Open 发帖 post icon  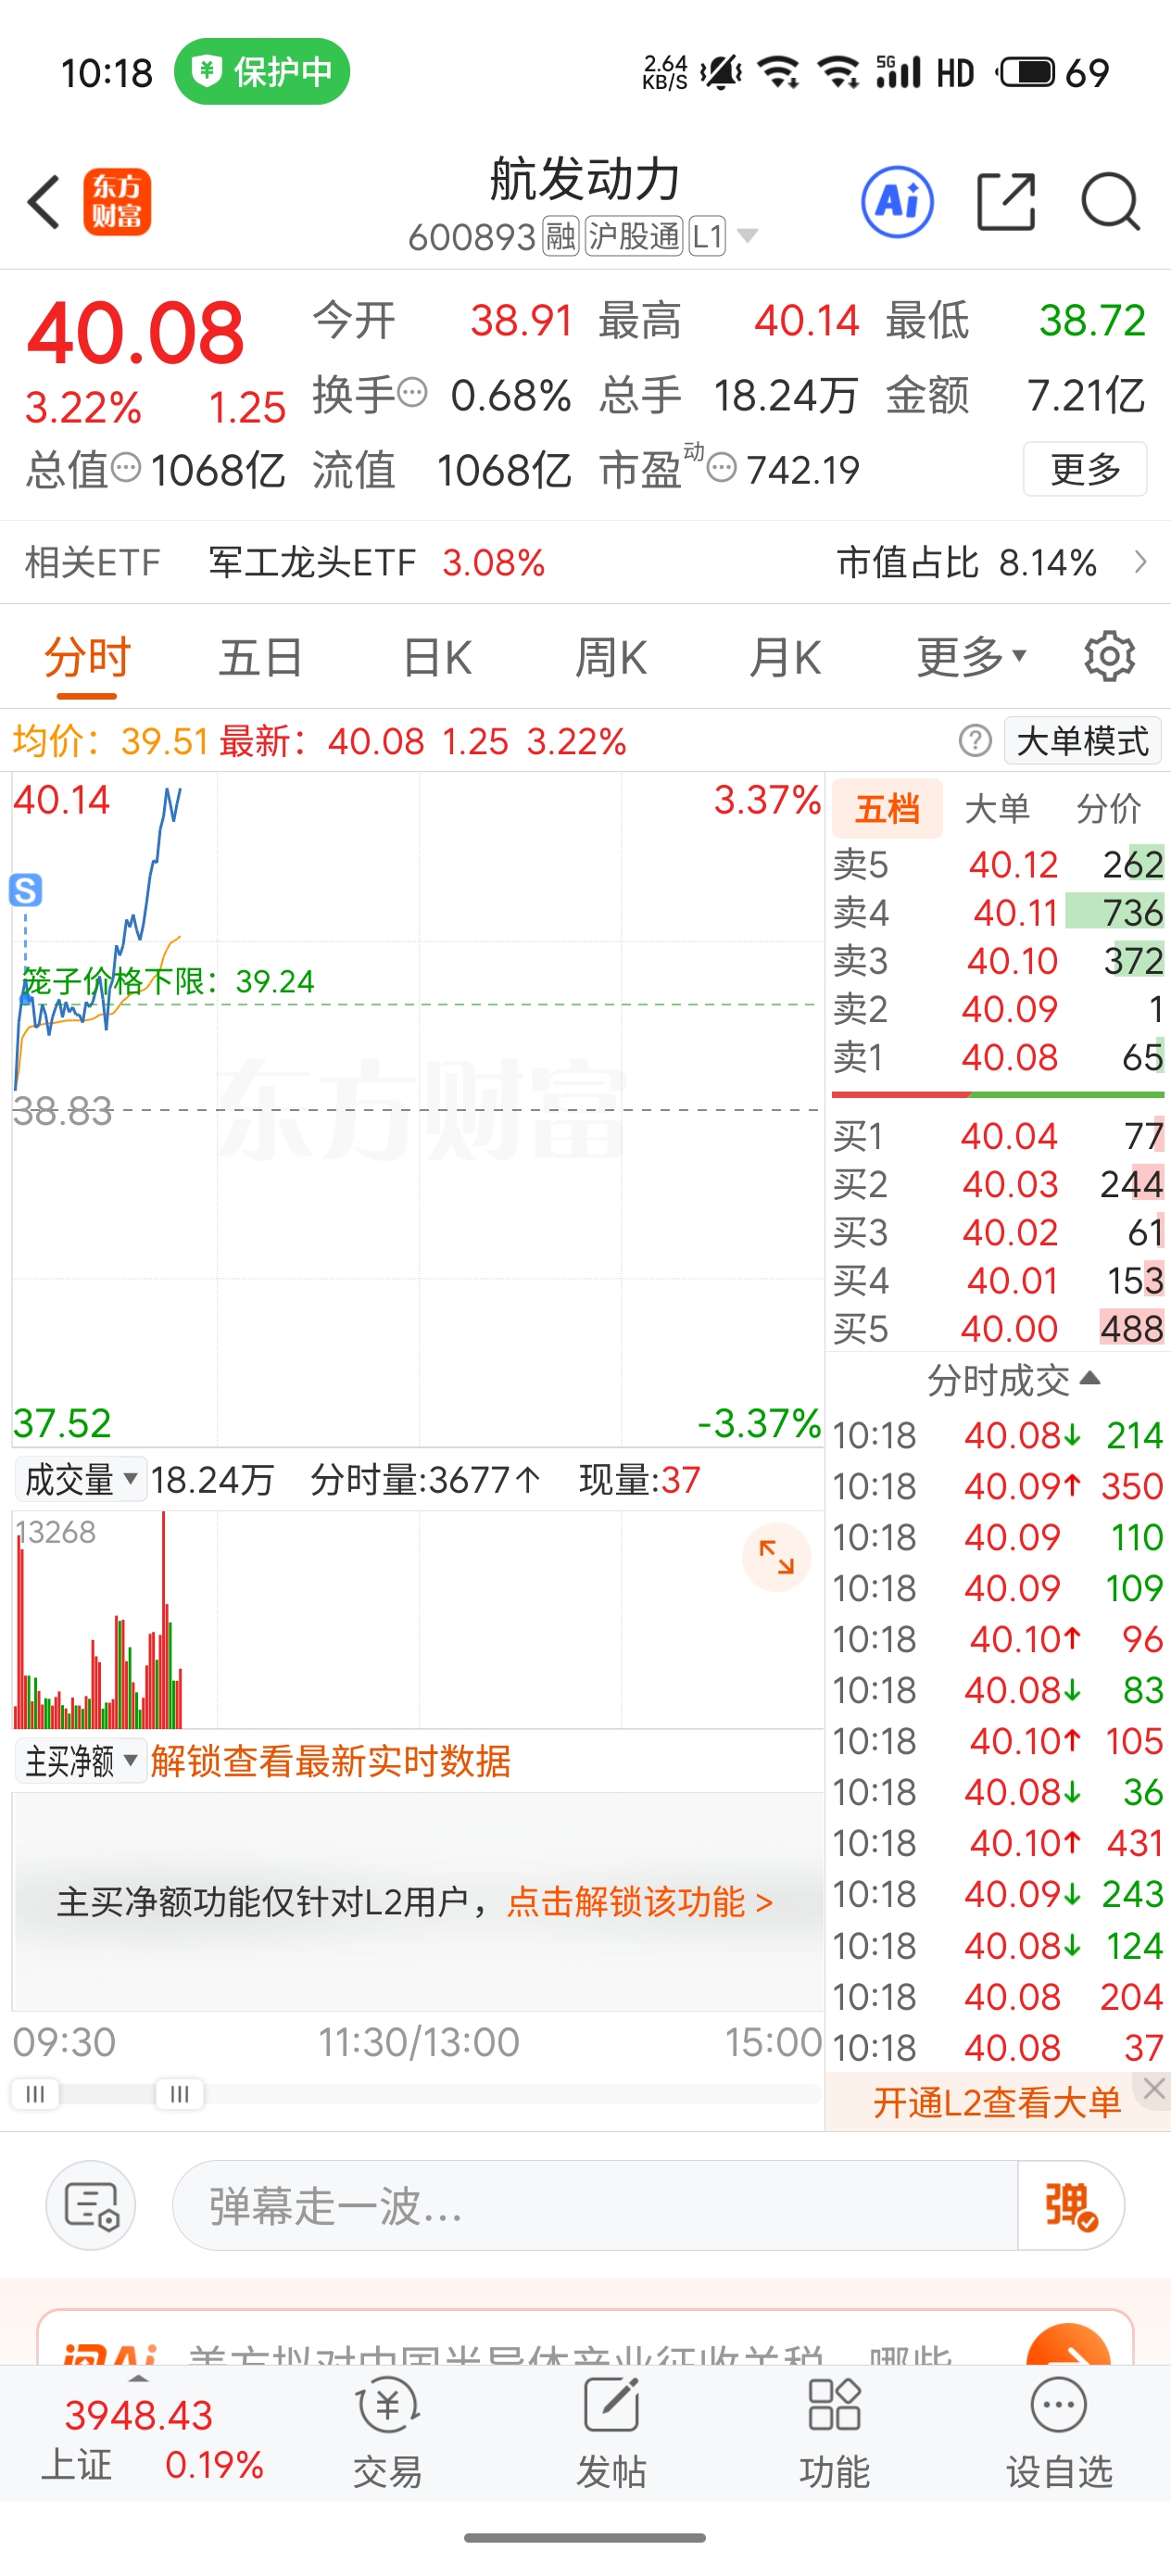tap(611, 2433)
